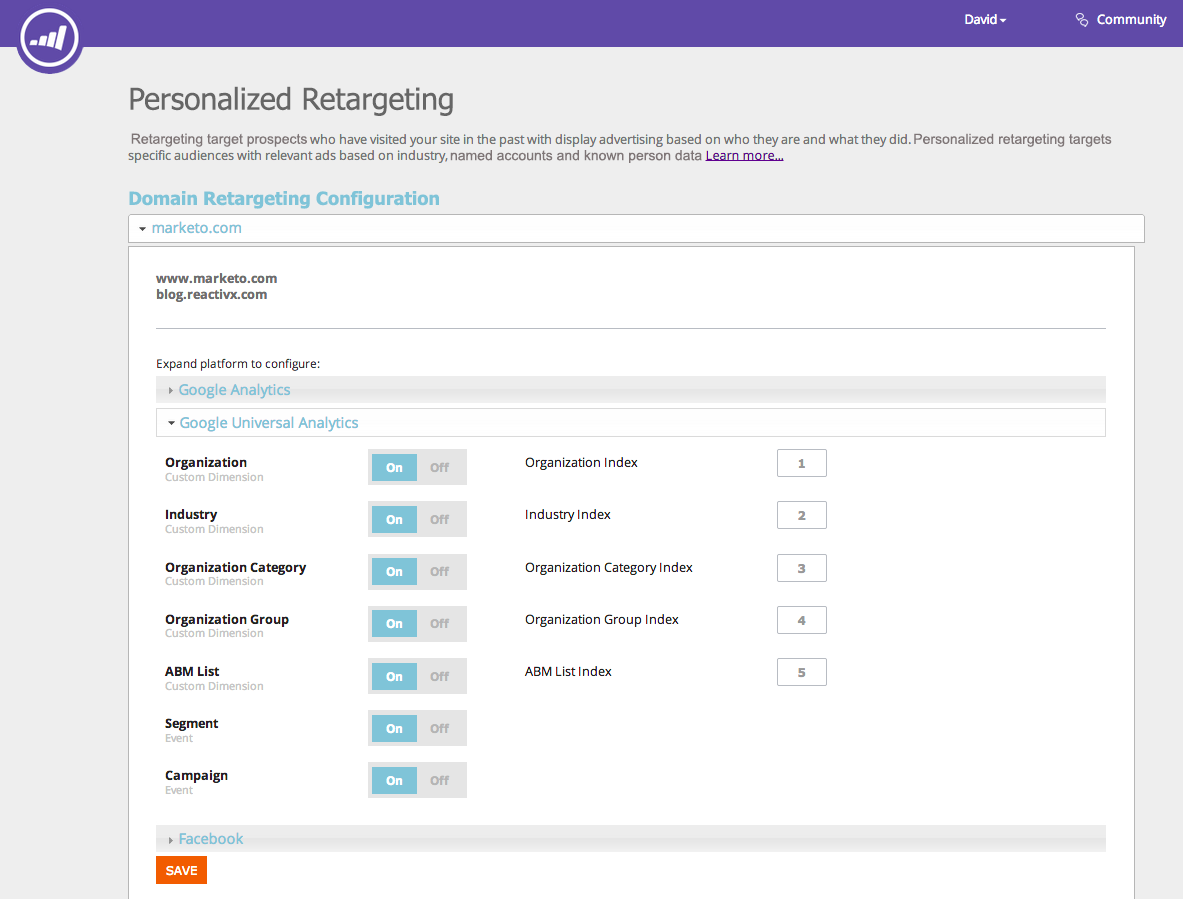1183x899 pixels.
Task: Turn off the Segment event toggle
Action: click(x=440, y=729)
